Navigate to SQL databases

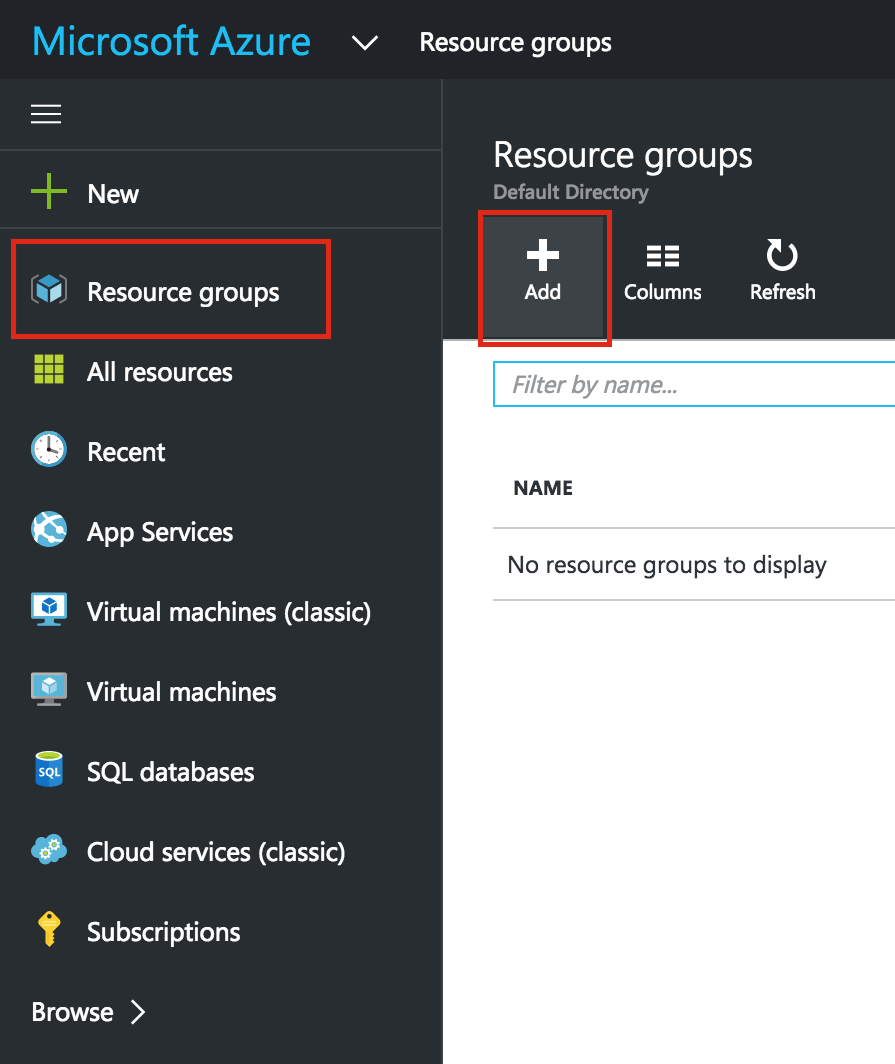point(221,772)
